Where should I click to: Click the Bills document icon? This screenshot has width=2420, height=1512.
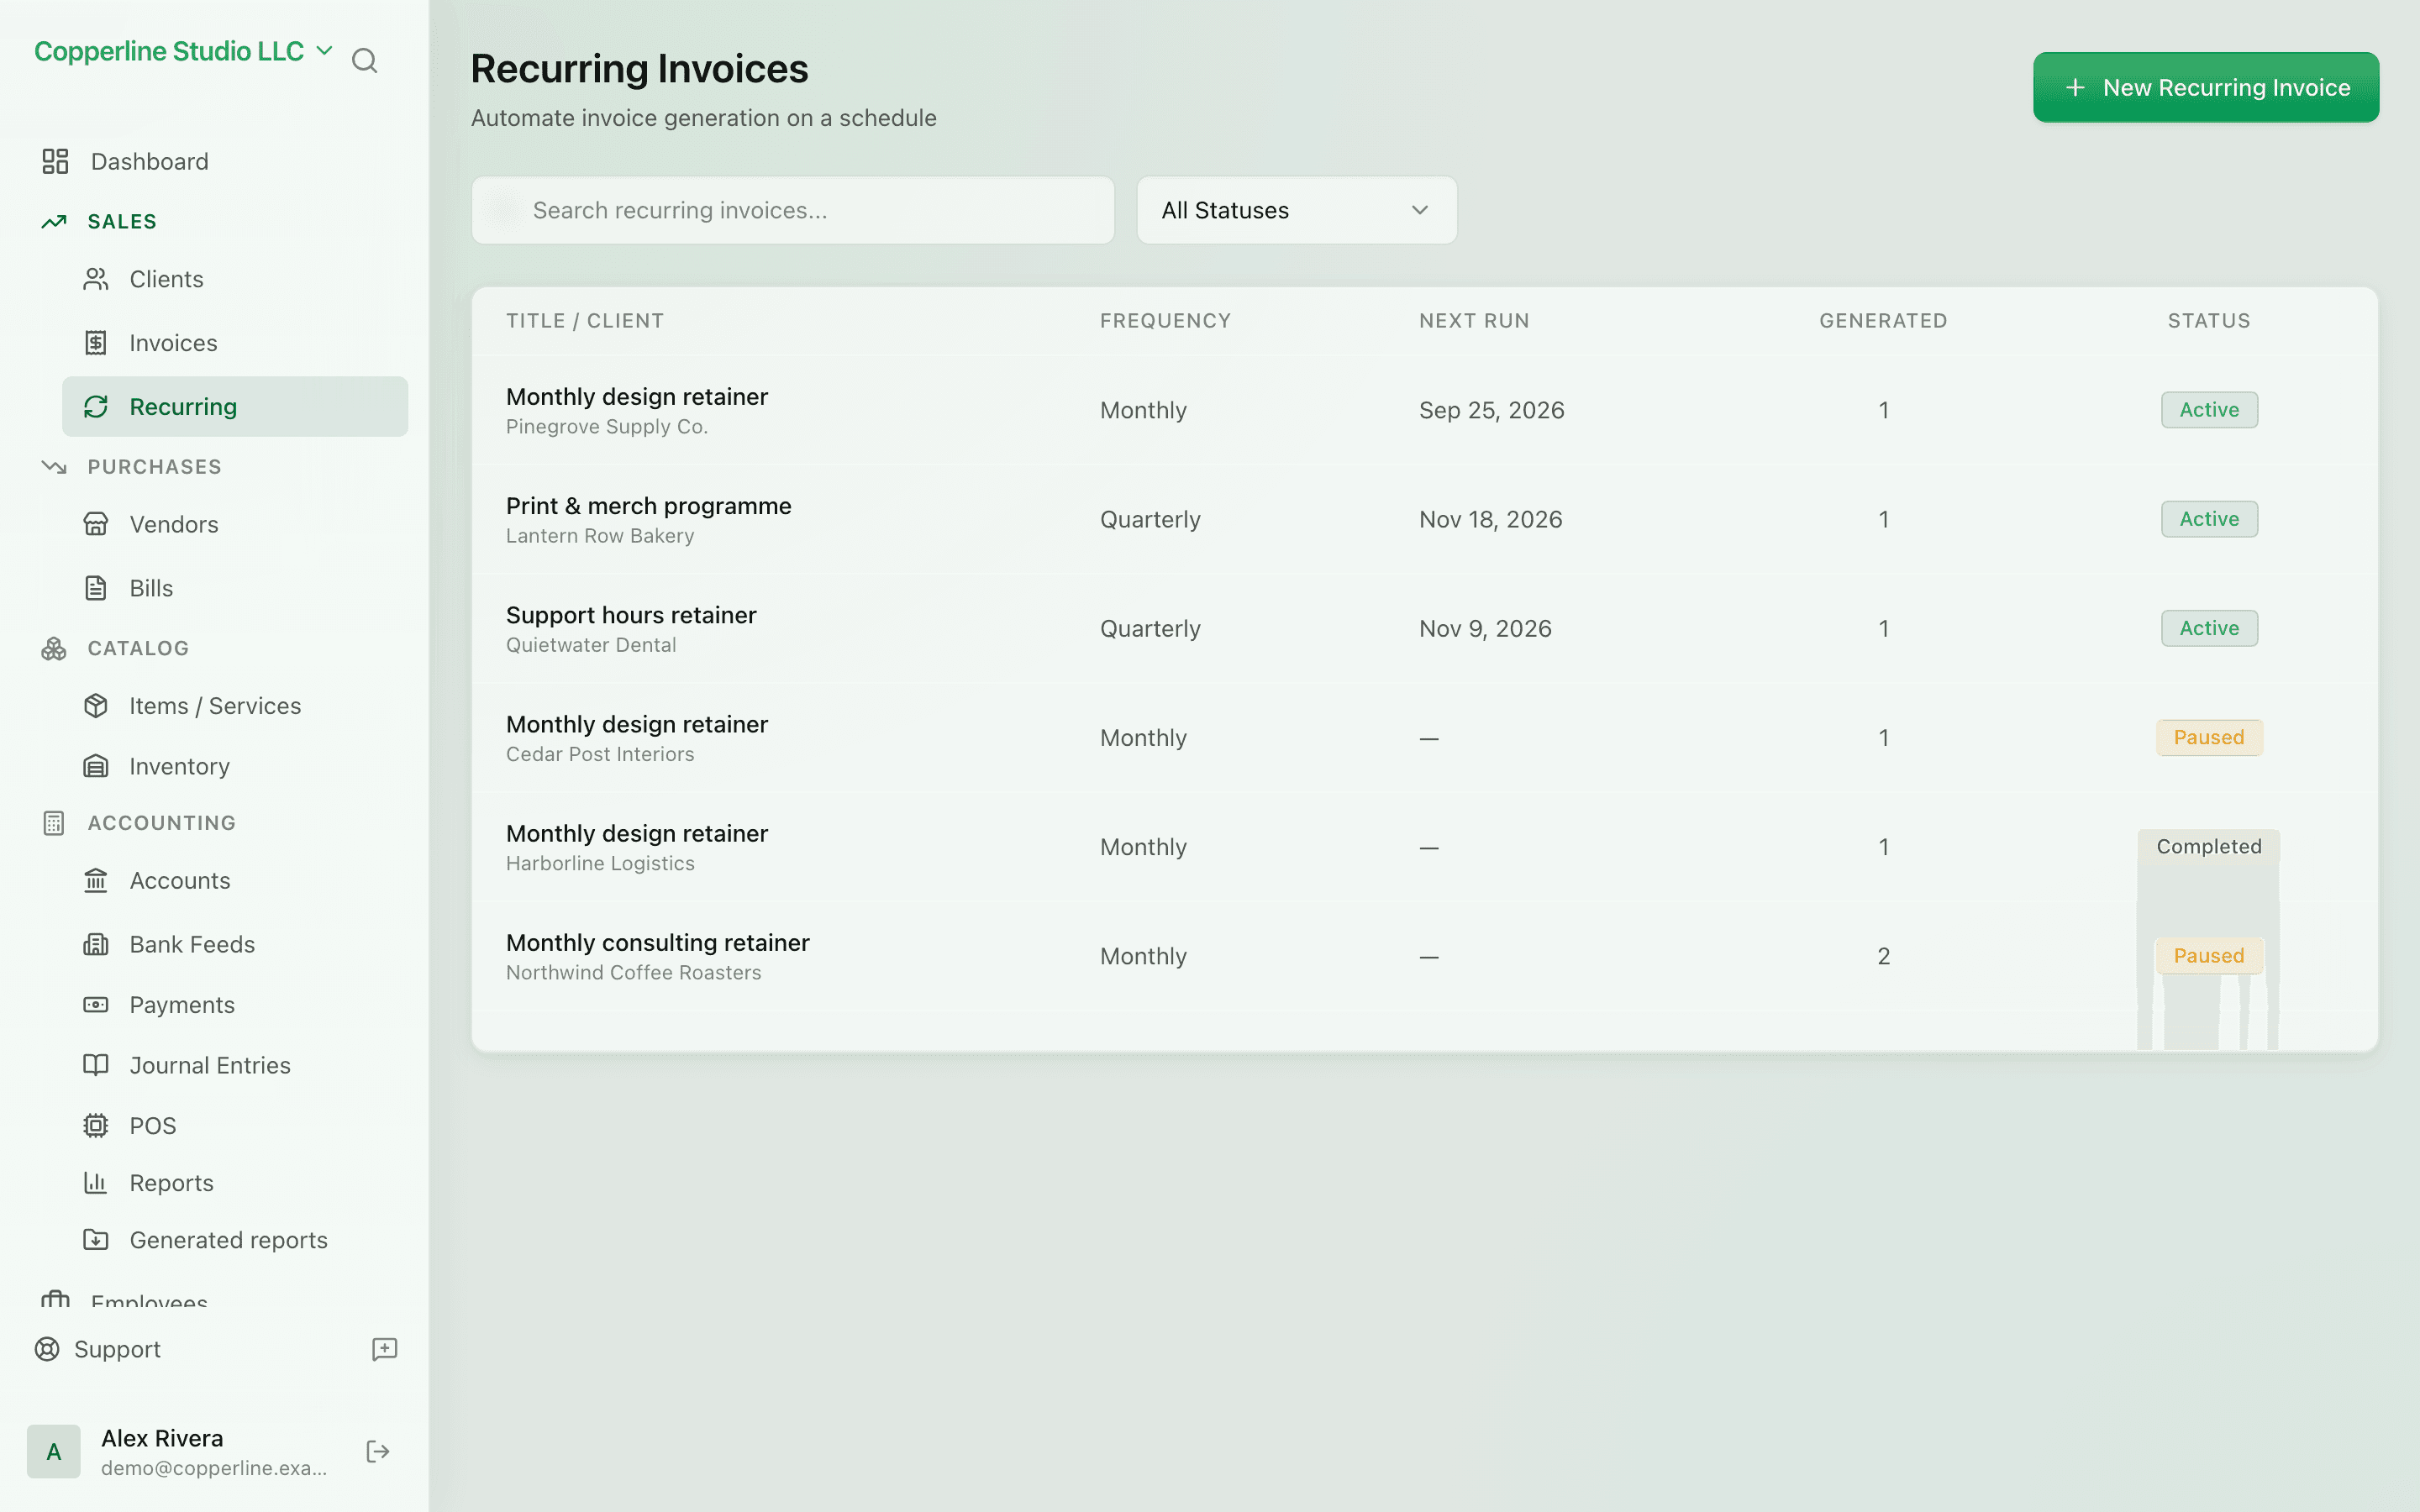point(96,588)
